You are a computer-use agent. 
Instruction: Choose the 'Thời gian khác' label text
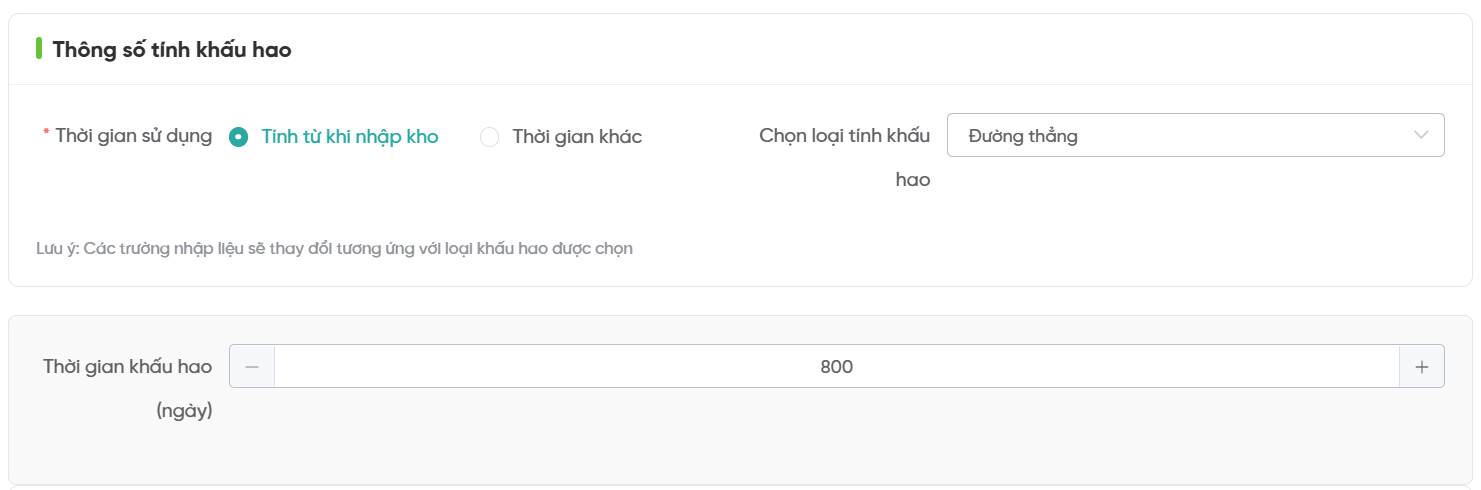pyautogui.click(x=577, y=137)
